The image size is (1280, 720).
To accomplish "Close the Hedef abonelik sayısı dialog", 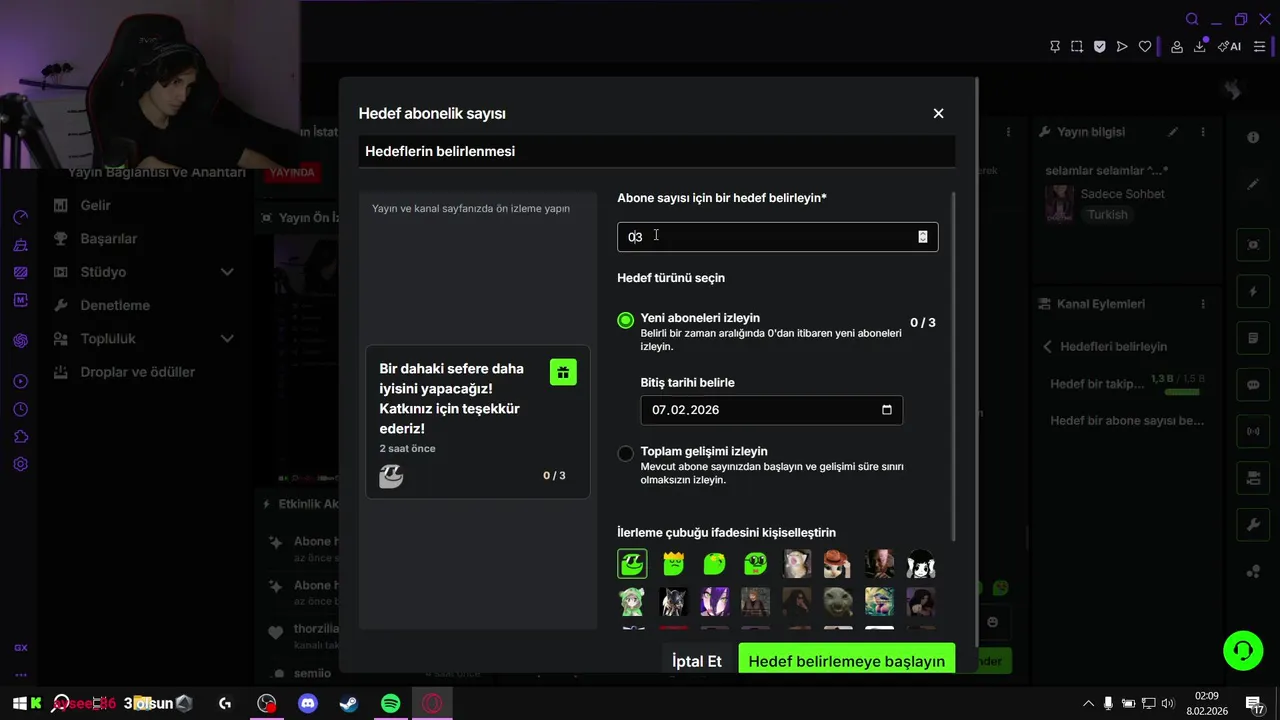I will click(938, 114).
